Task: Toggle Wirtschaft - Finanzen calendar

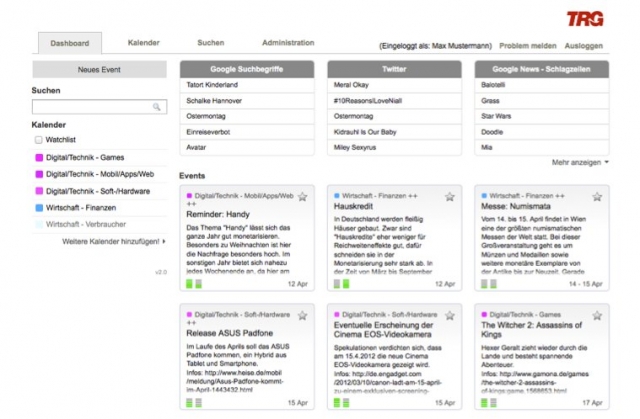Action: point(38,207)
